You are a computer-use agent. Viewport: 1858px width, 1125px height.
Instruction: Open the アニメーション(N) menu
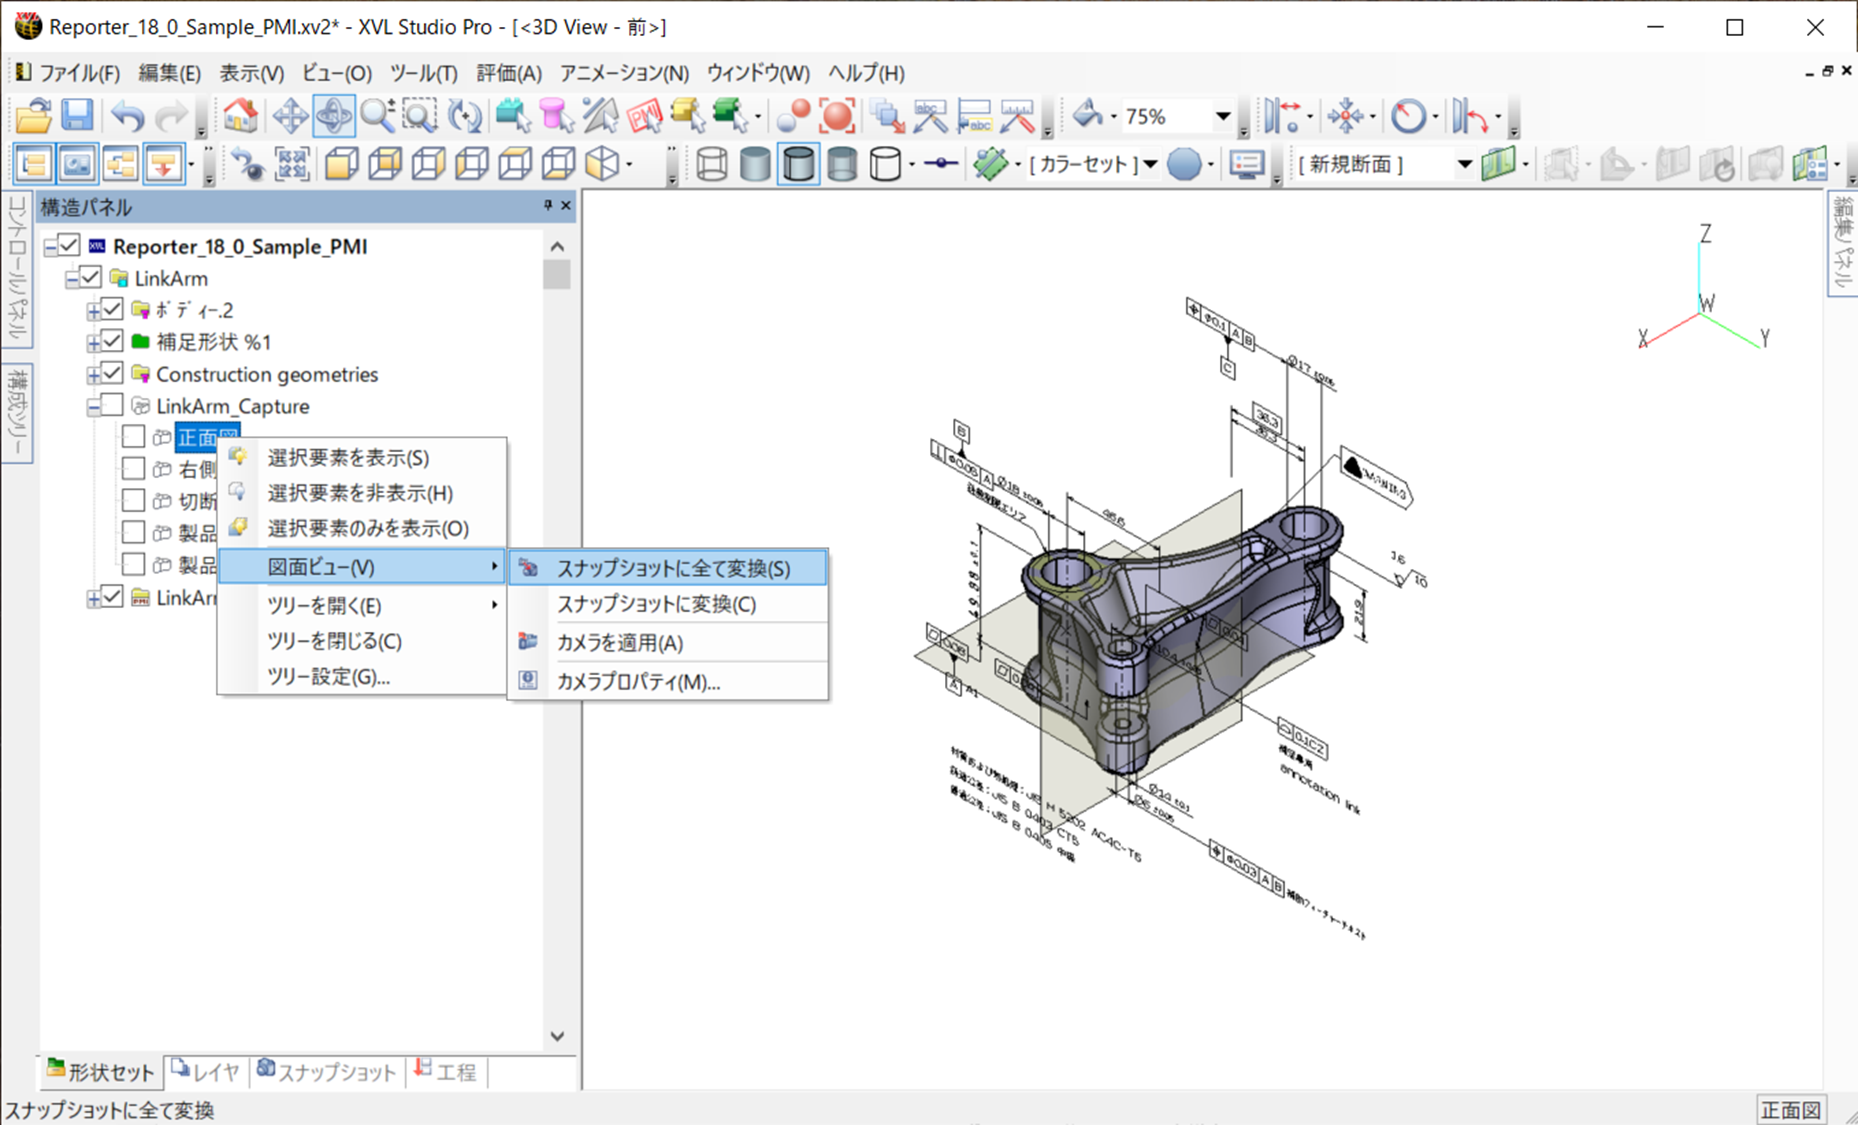click(624, 73)
